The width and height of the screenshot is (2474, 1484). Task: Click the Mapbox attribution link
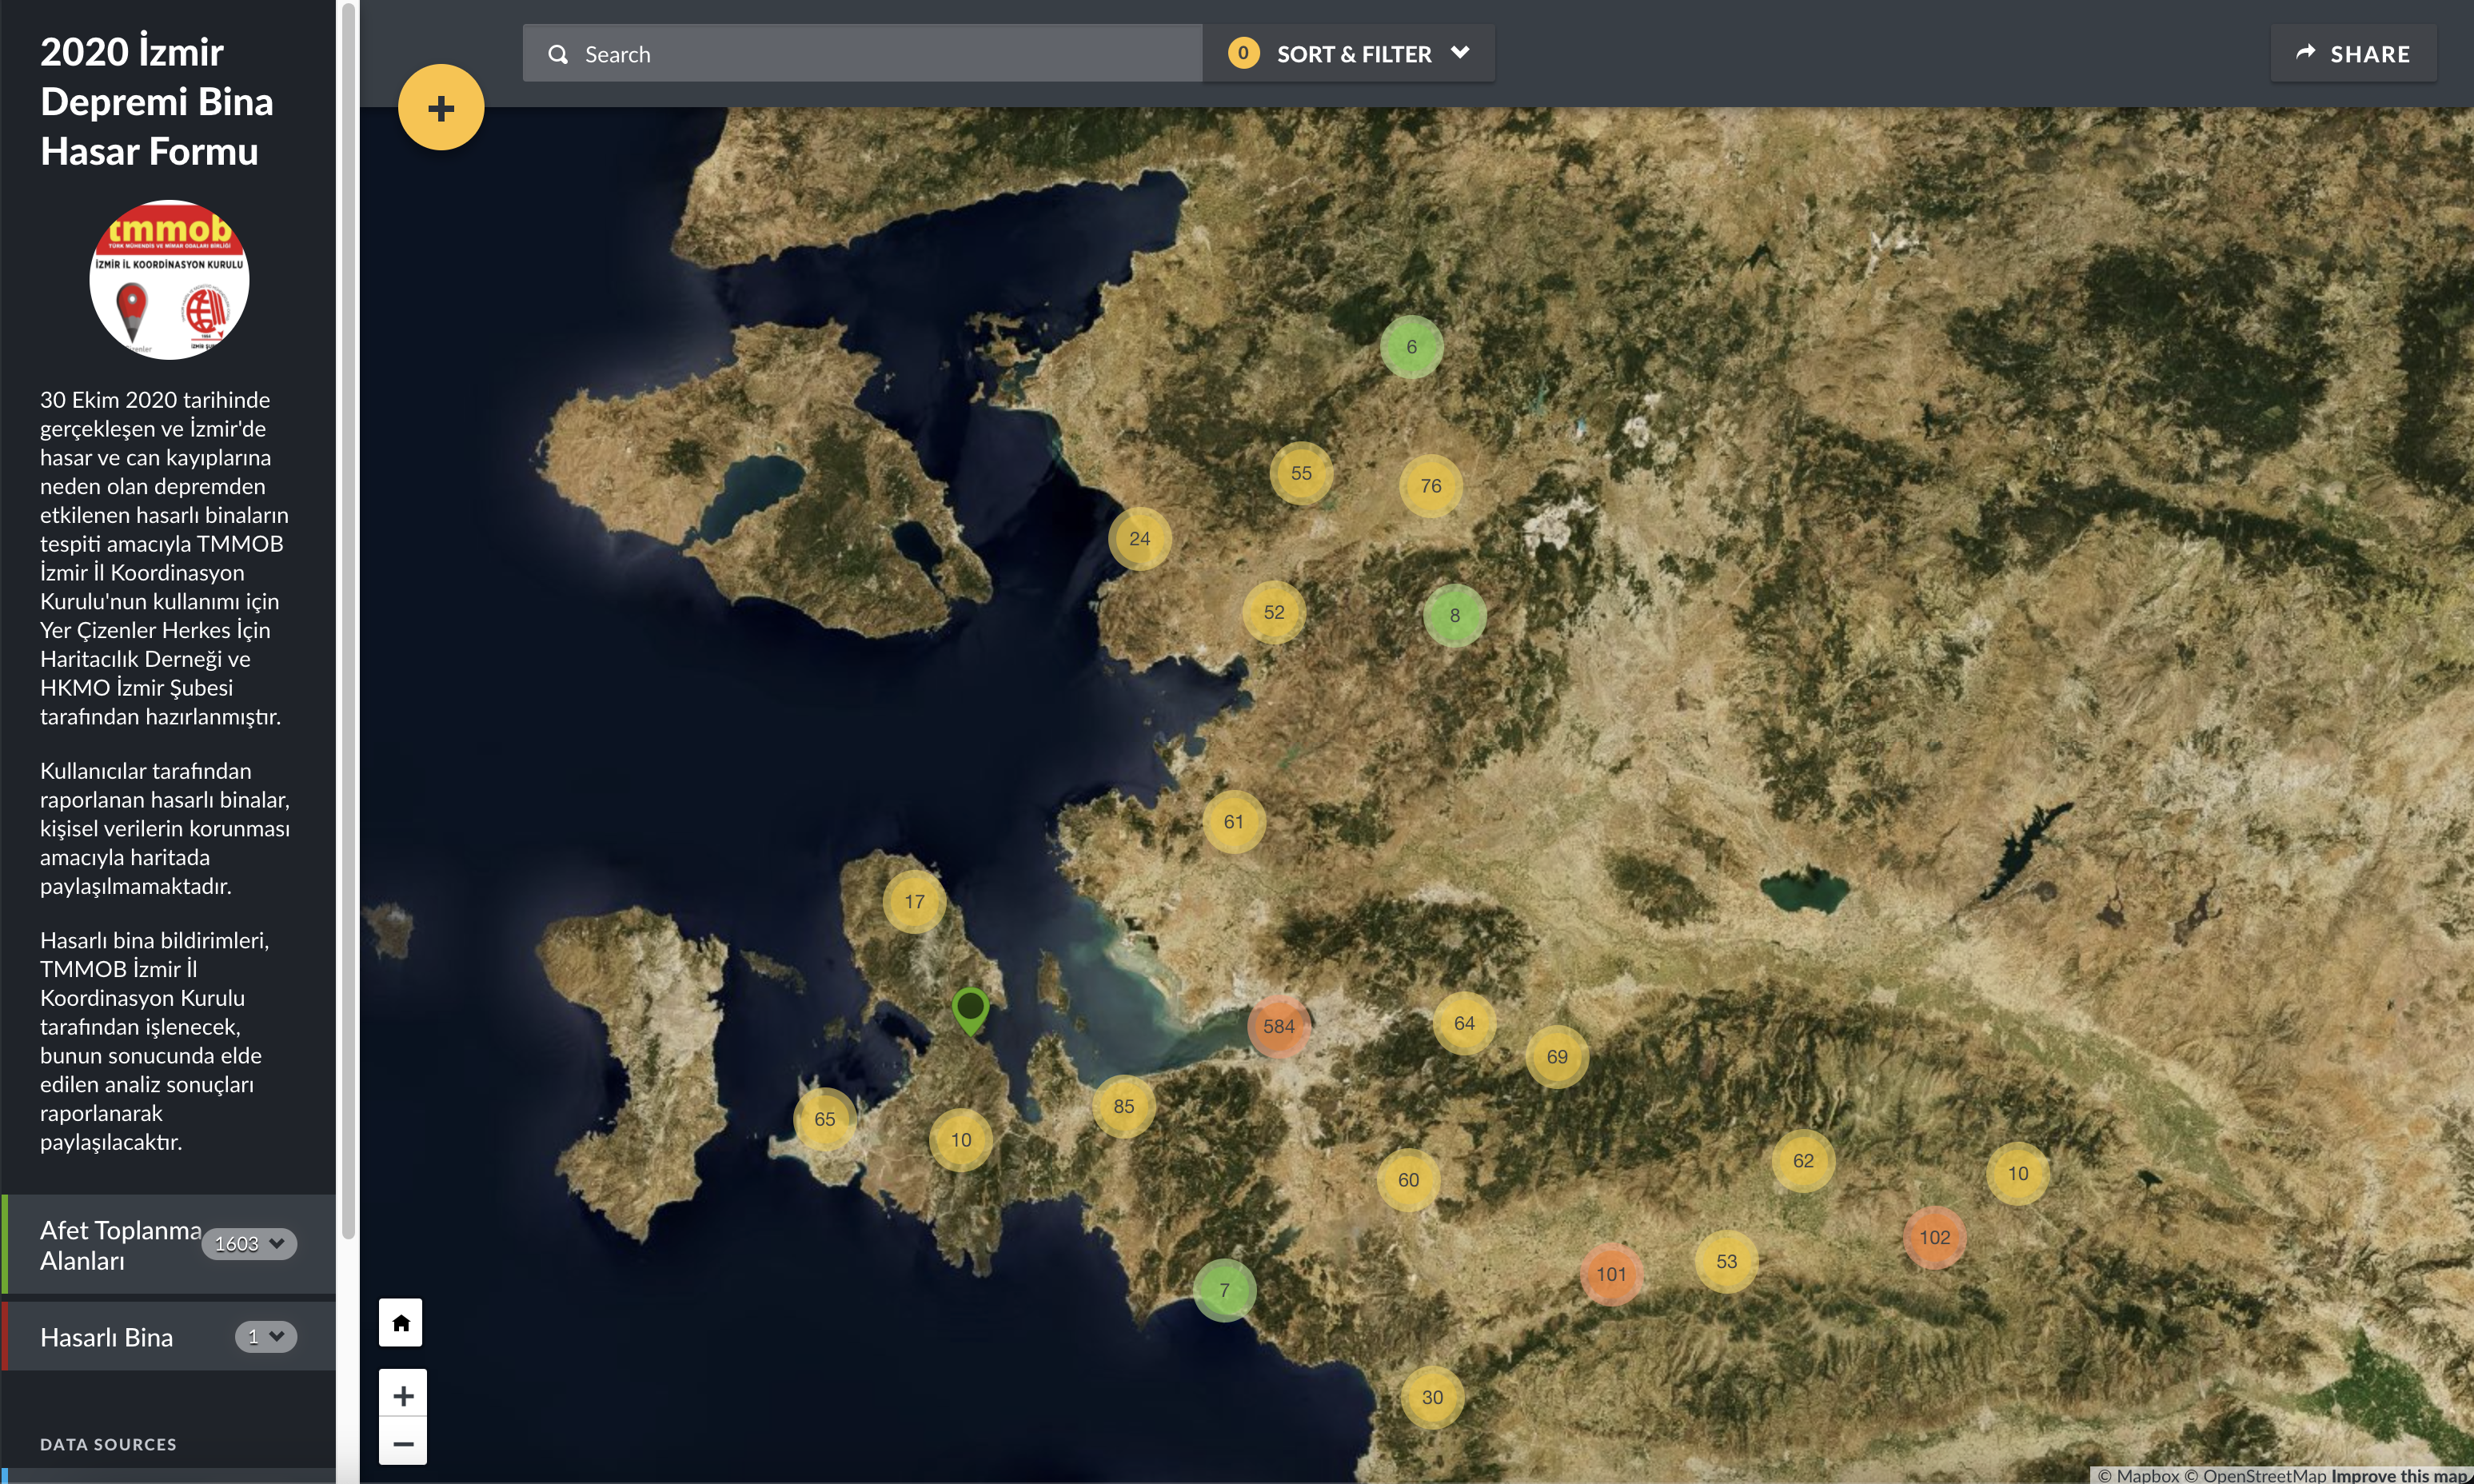[2138, 1475]
